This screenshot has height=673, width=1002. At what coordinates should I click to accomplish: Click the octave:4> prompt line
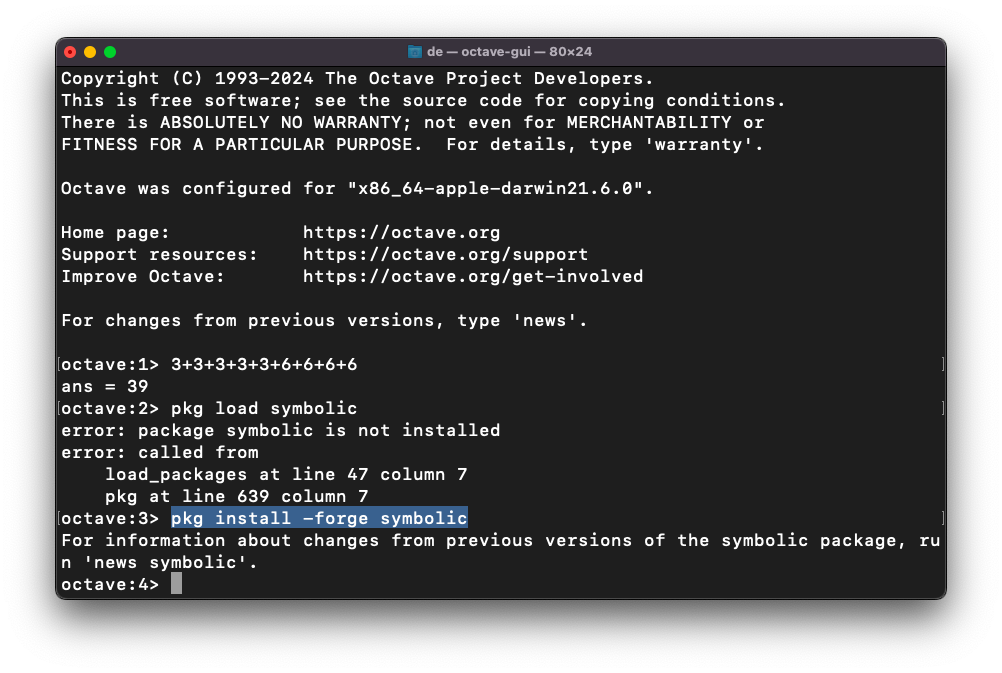[x=110, y=584]
